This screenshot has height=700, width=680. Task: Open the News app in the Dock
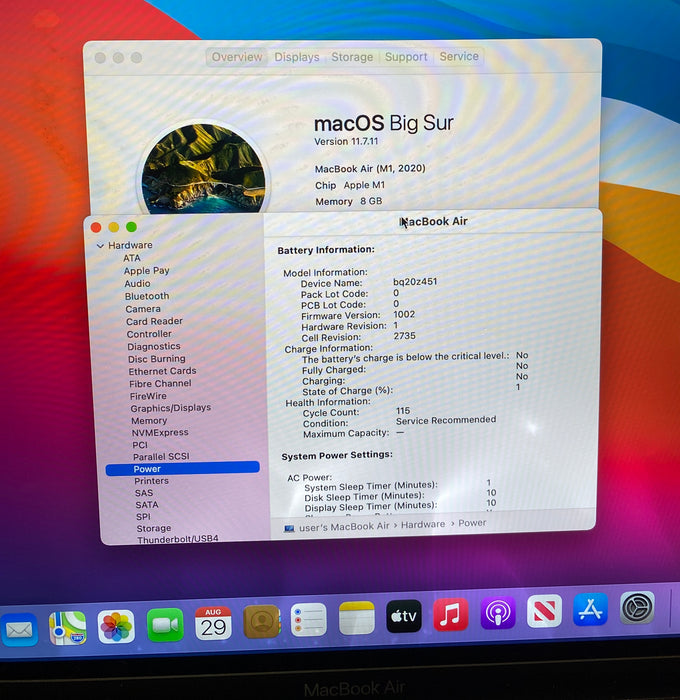click(x=544, y=611)
